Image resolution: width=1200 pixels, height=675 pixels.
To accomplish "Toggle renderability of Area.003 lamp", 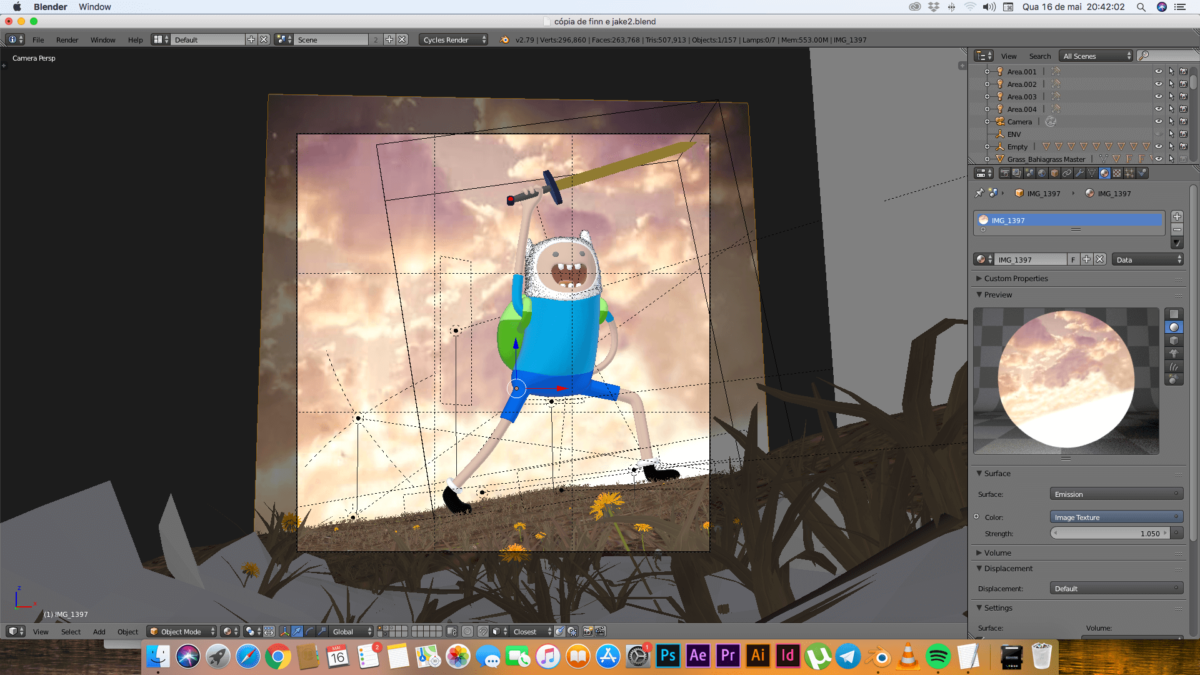I will click(1183, 97).
